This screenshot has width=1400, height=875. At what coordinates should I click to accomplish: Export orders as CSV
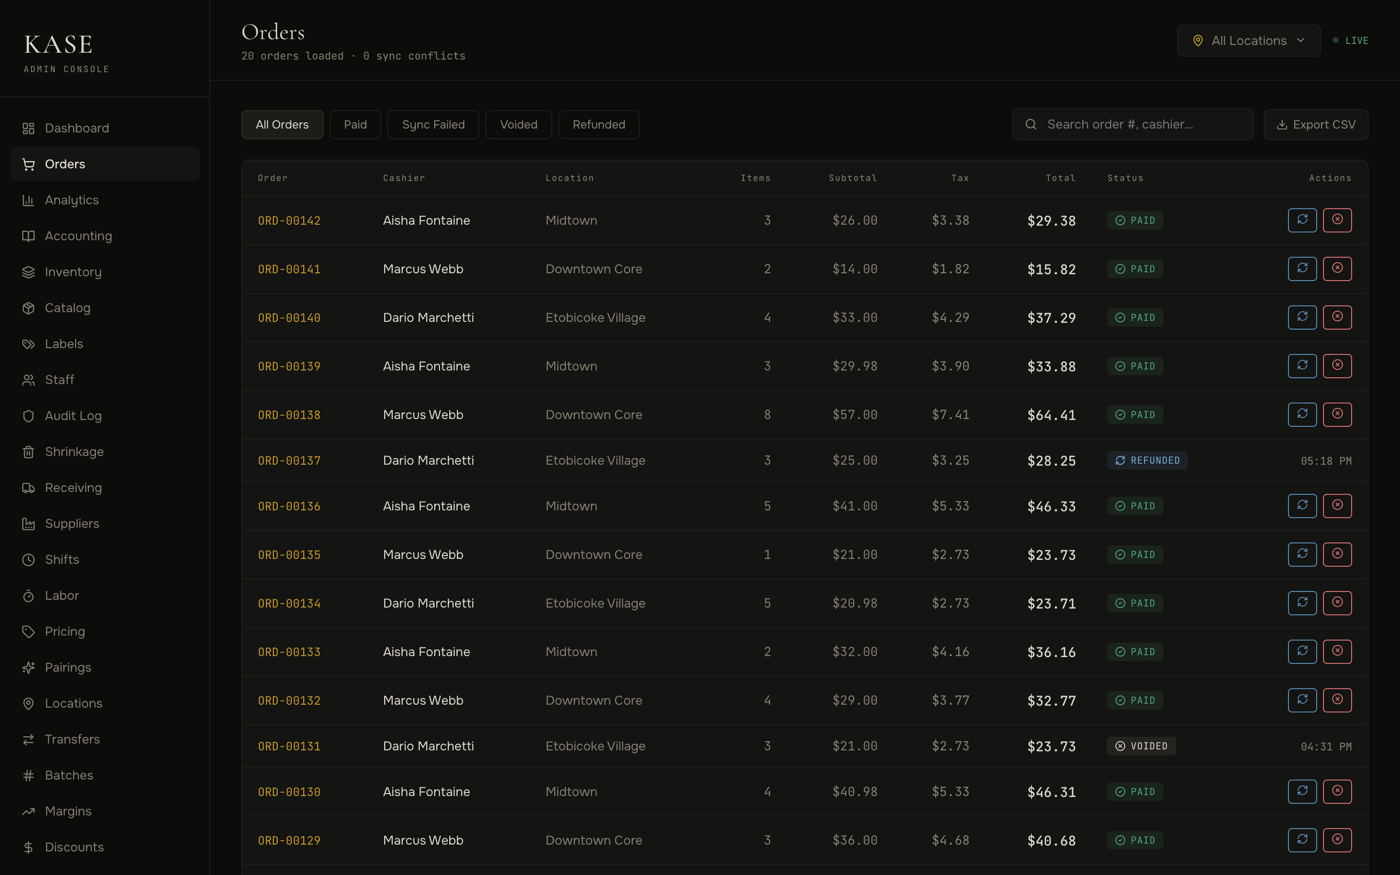tap(1315, 124)
